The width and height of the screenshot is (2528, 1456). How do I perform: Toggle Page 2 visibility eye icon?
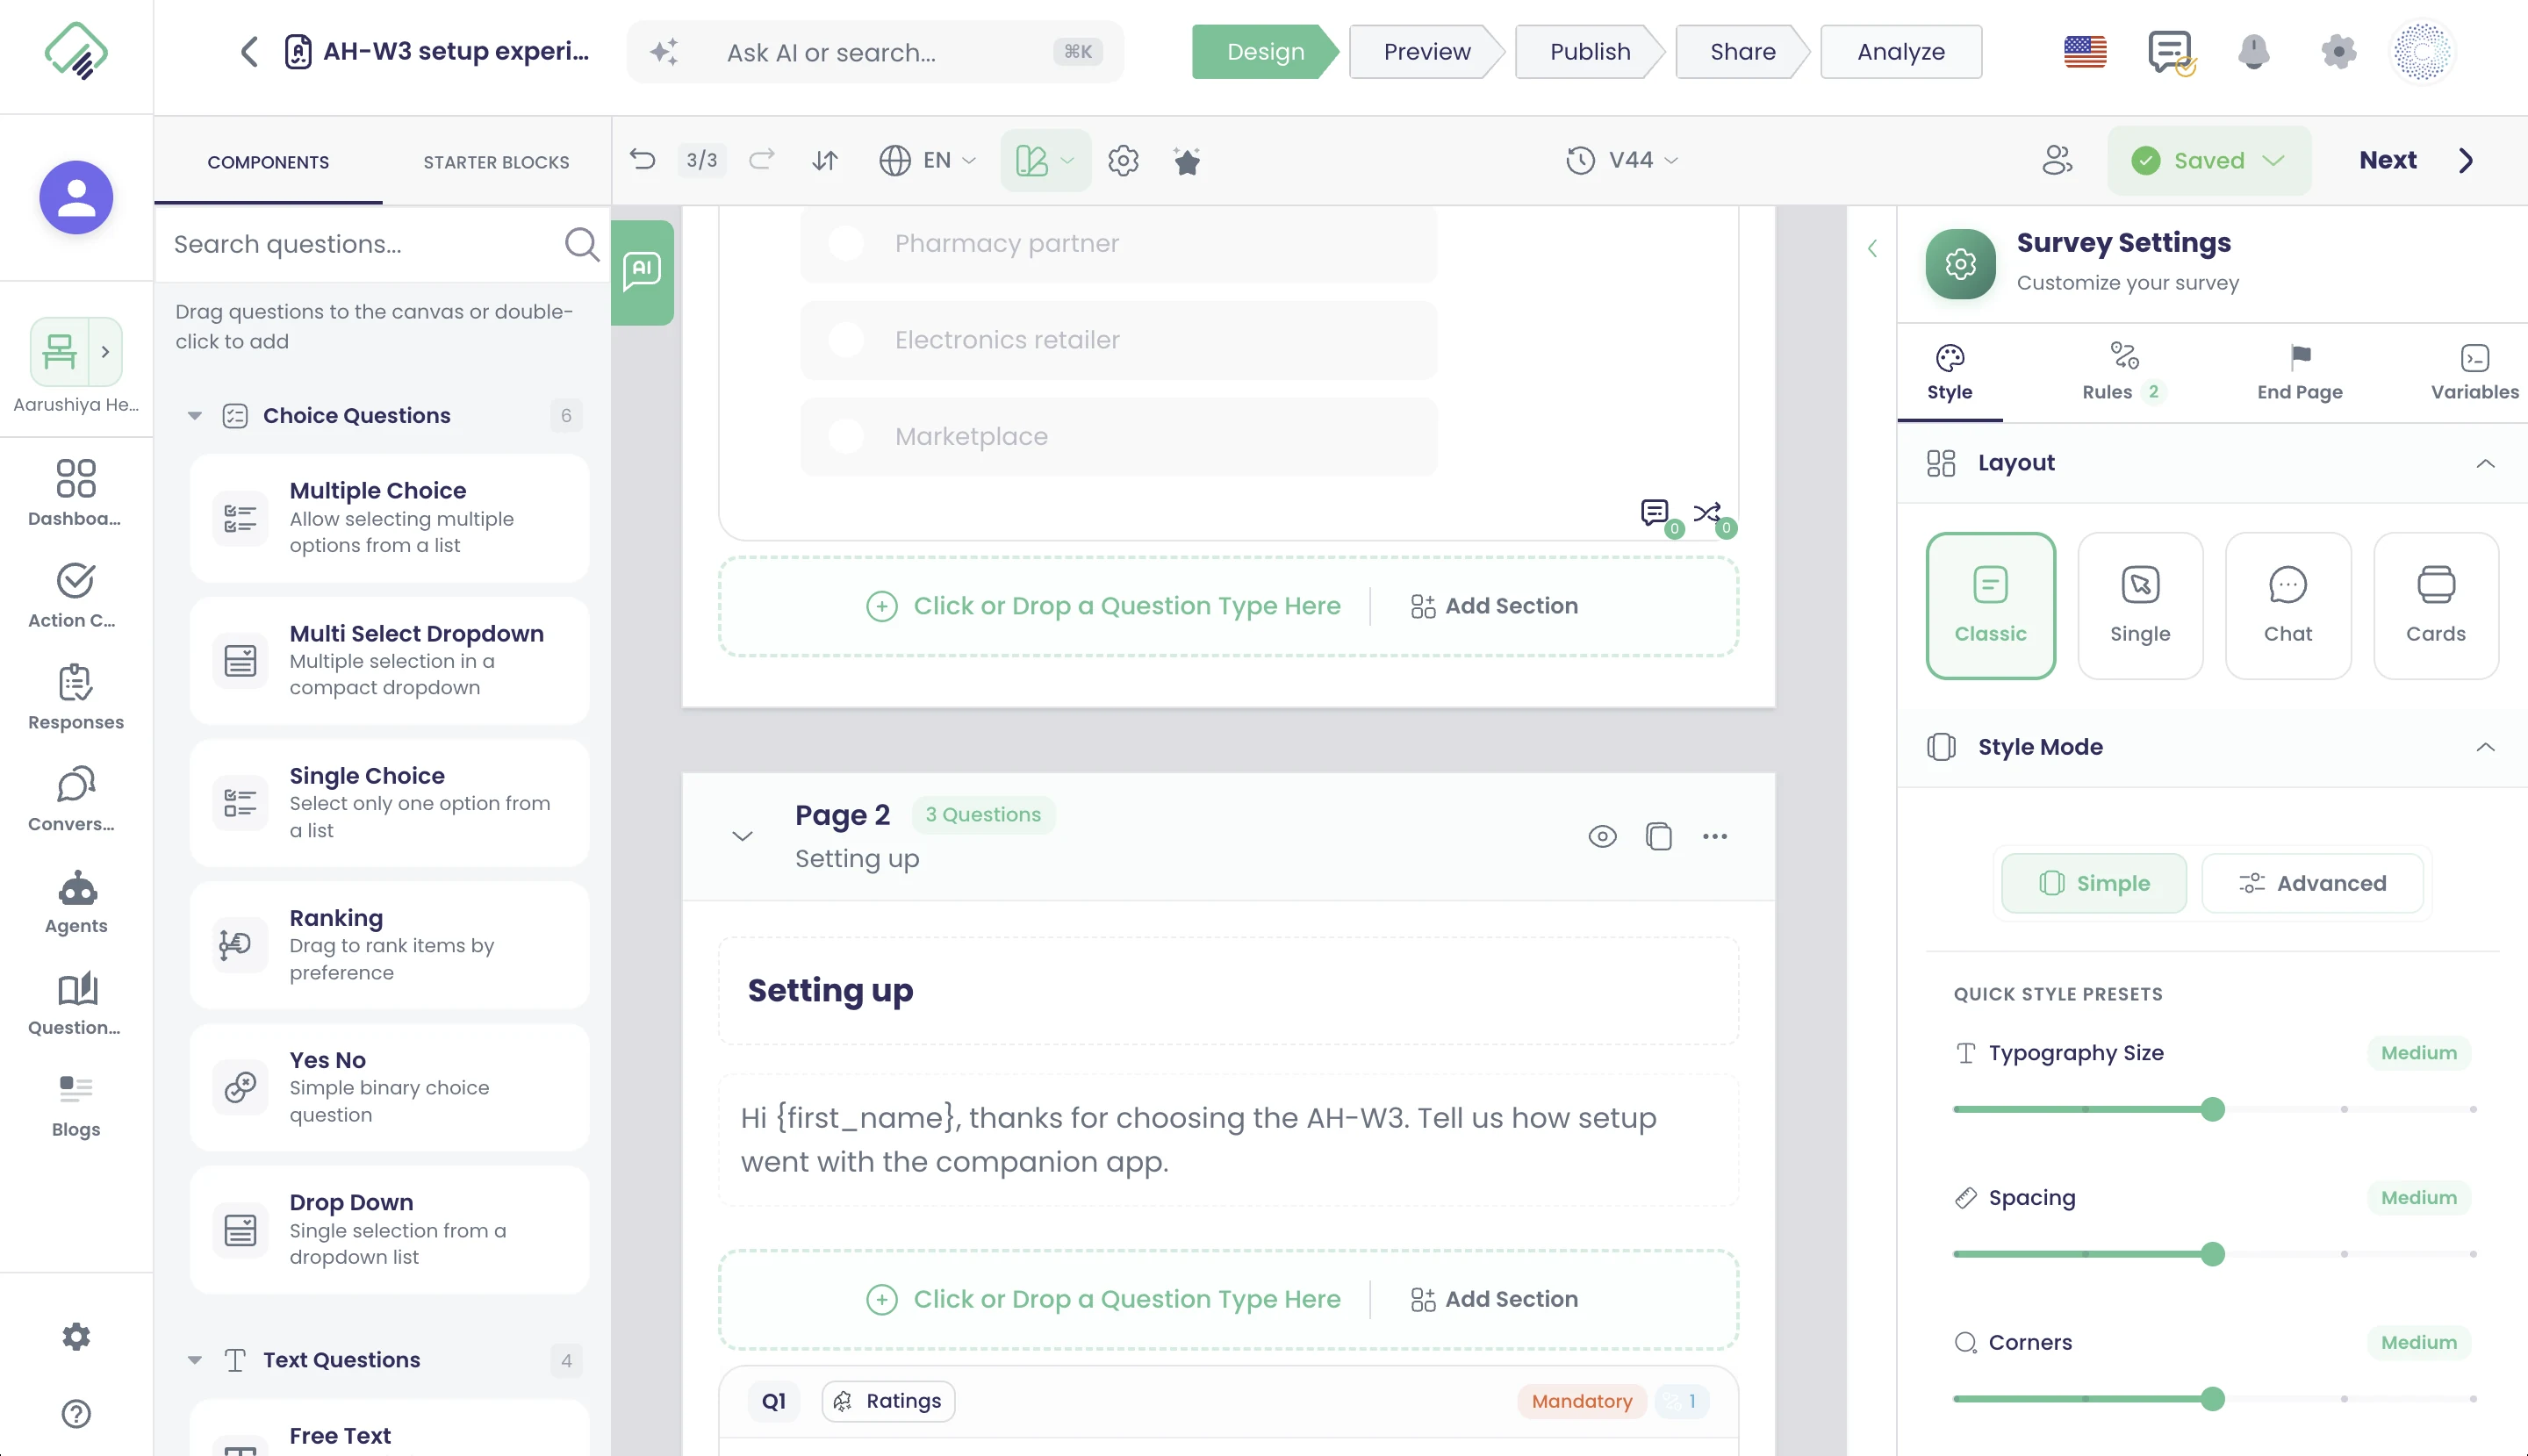click(x=1602, y=836)
